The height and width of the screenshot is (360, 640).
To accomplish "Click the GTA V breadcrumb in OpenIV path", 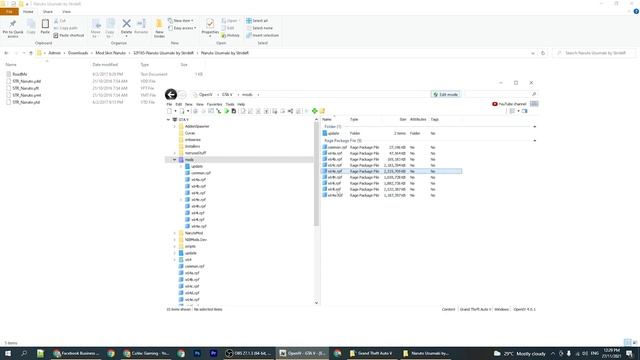I will point(227,95).
